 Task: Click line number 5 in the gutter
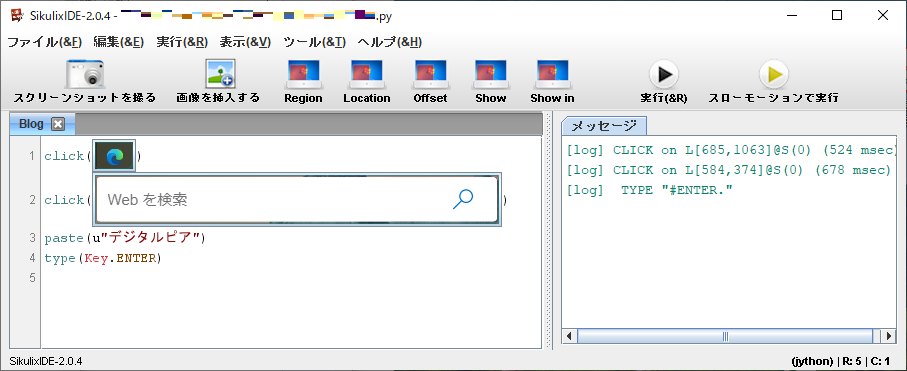tap(32, 278)
